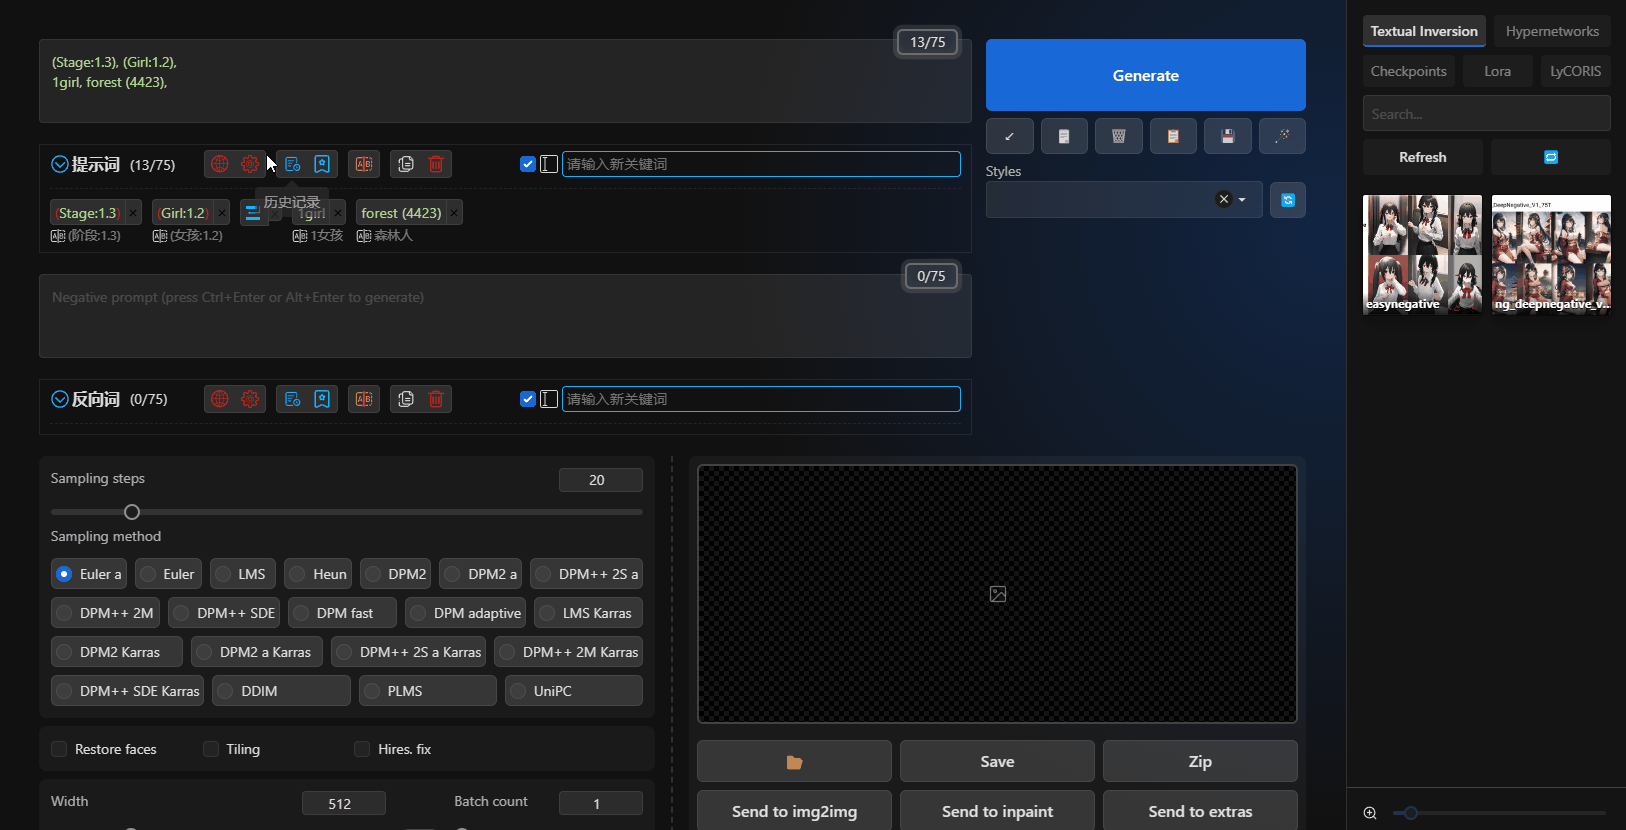Screen dimensions: 1626x830
Task: Click the blue Generate button
Action: point(1145,75)
